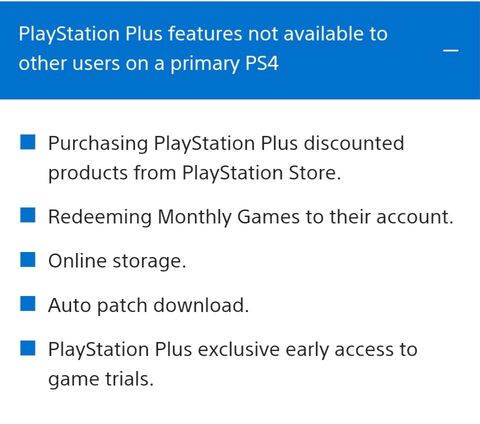Viewport: 480px width, 424px height.
Task: Select the "products from PlayStation Store." line
Action: click(x=195, y=173)
